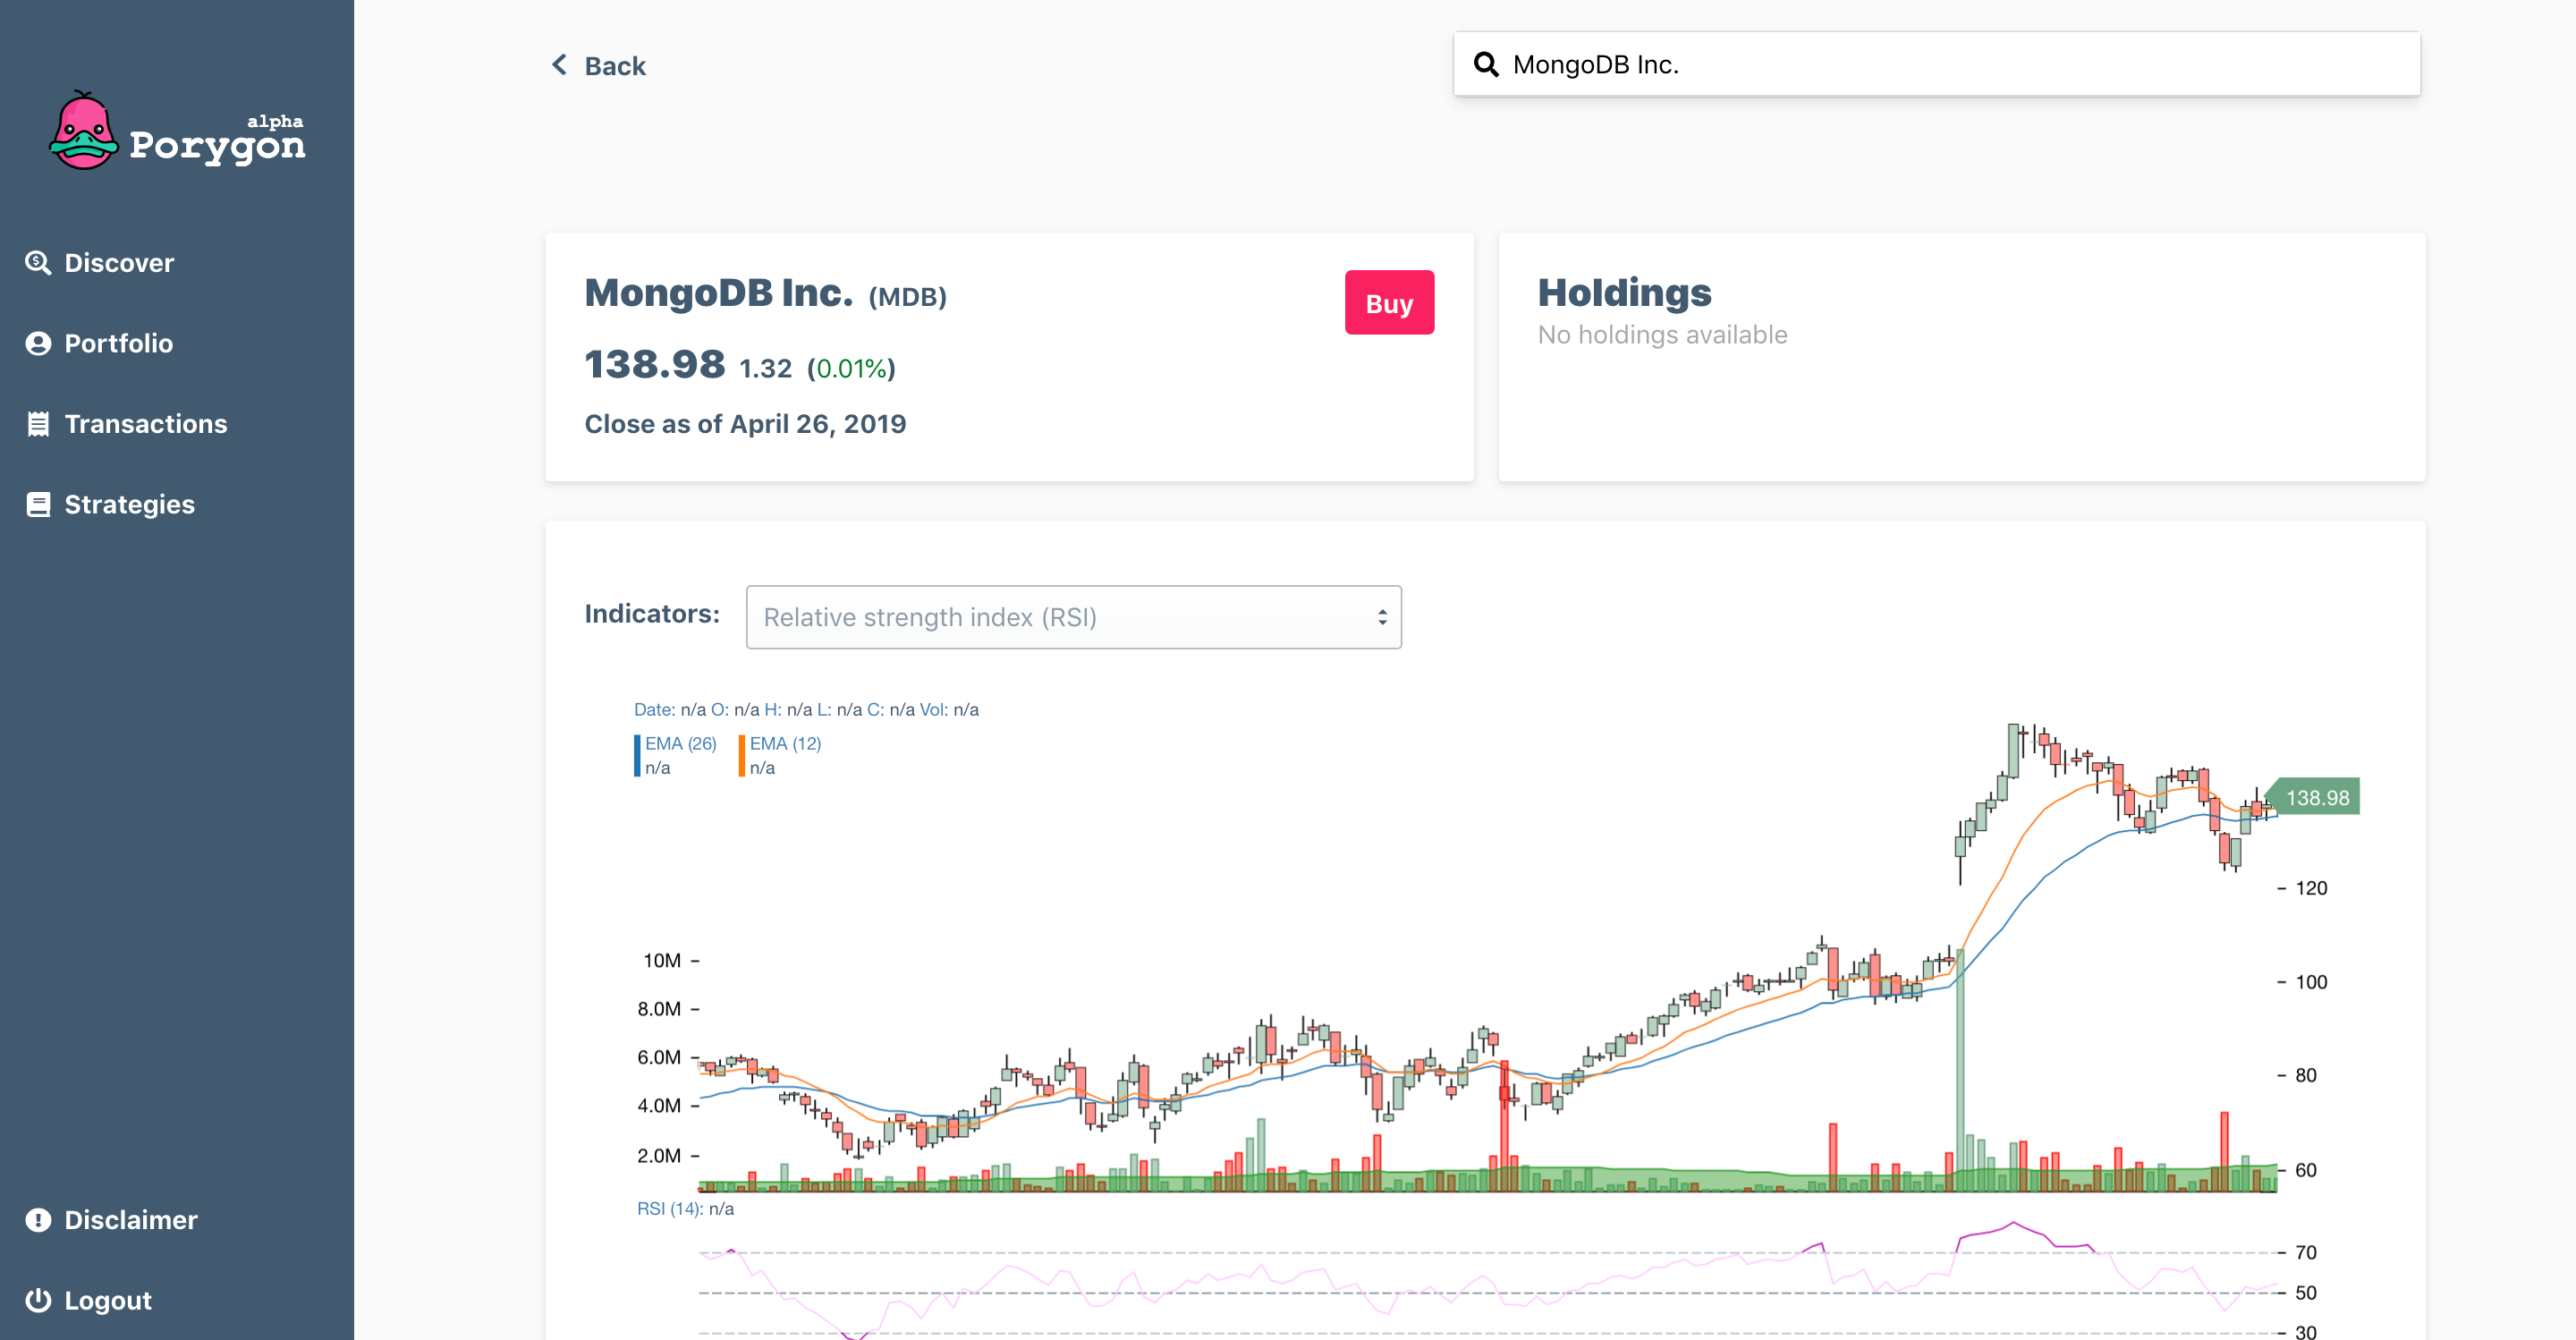This screenshot has height=1340, width=2576.
Task: Open the Strategies page
Action: (129, 504)
